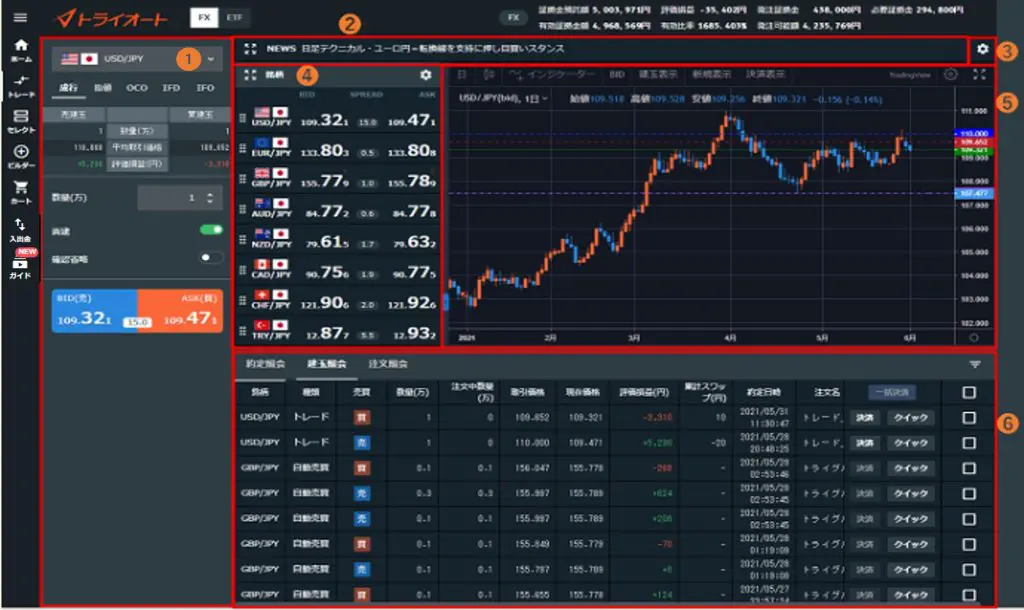Toggle the green 両建 switch off

point(211,229)
